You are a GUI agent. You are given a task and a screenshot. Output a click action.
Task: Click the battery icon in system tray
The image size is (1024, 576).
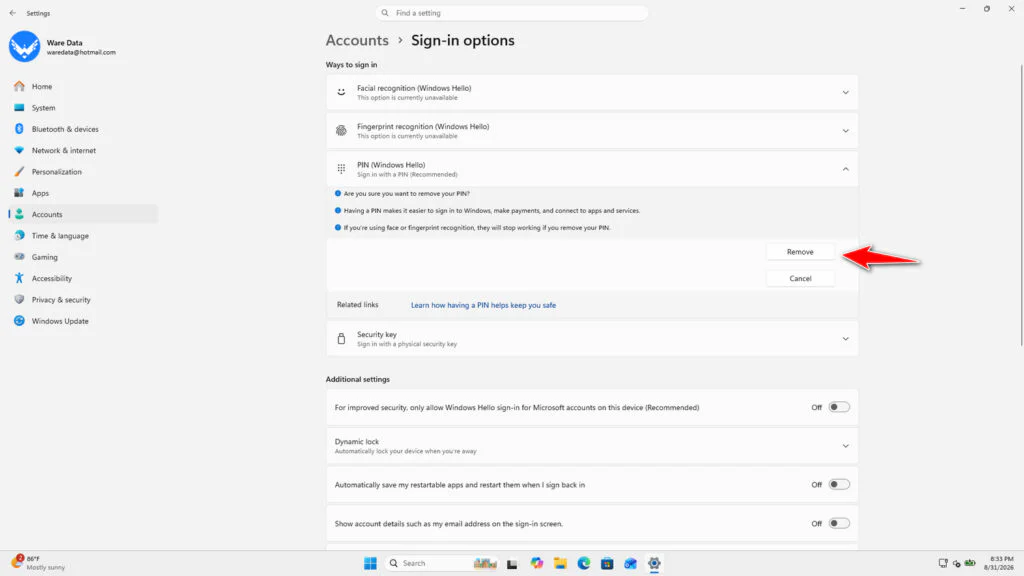coord(970,563)
